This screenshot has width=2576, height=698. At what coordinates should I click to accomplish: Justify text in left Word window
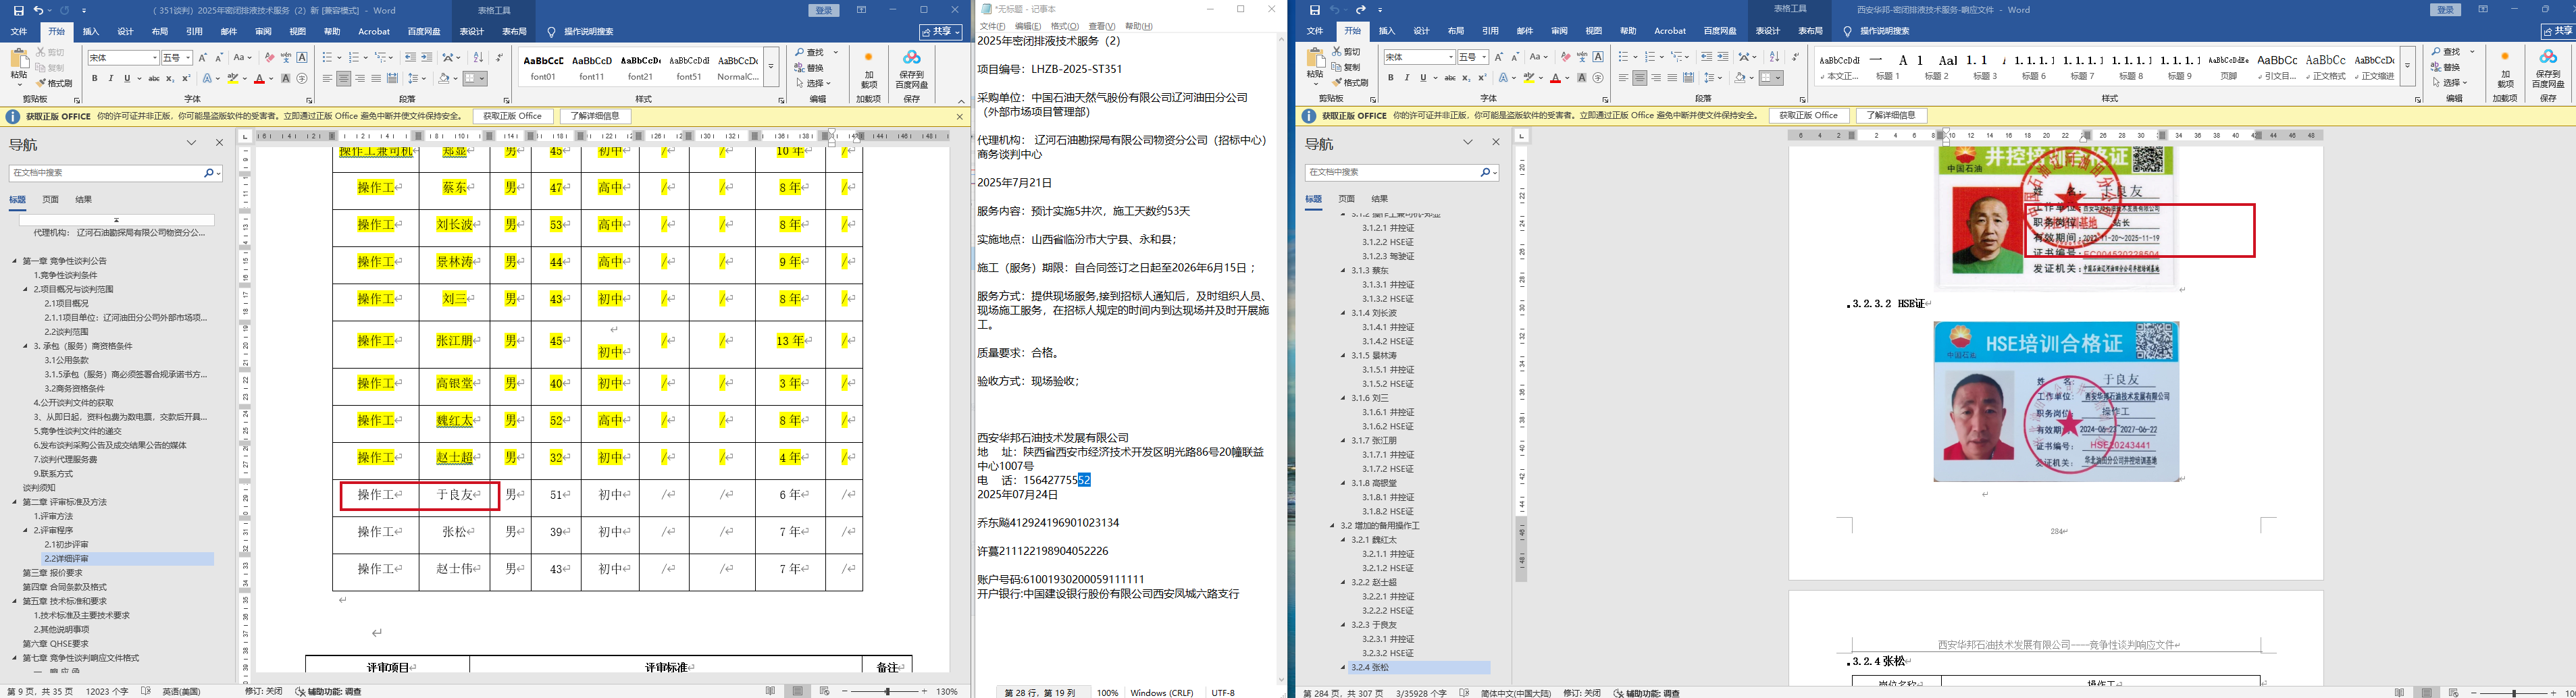click(x=376, y=78)
